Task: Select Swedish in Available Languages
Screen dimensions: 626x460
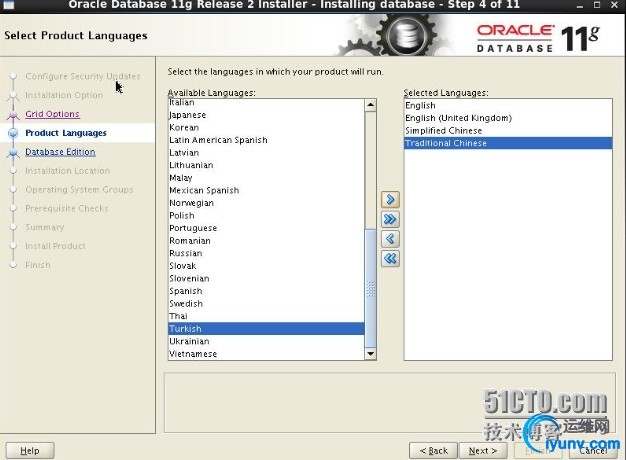Action: tap(266, 303)
